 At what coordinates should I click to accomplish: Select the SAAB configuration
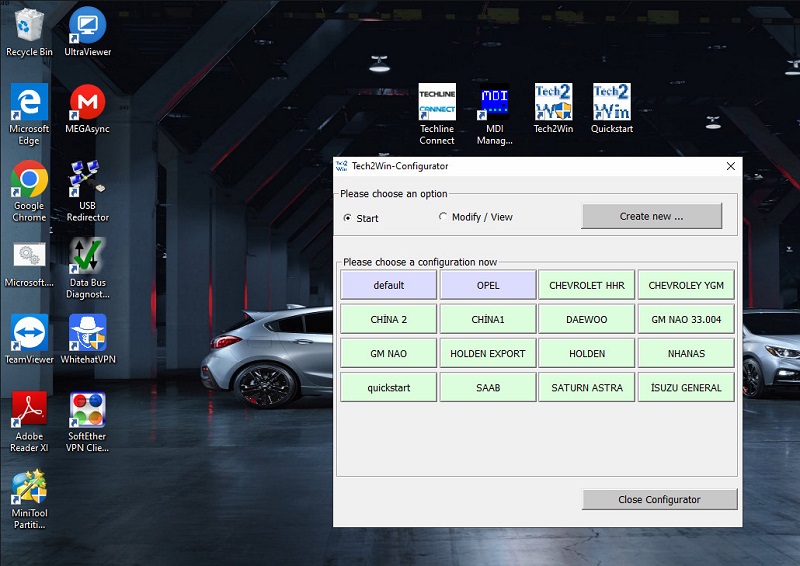coord(488,387)
